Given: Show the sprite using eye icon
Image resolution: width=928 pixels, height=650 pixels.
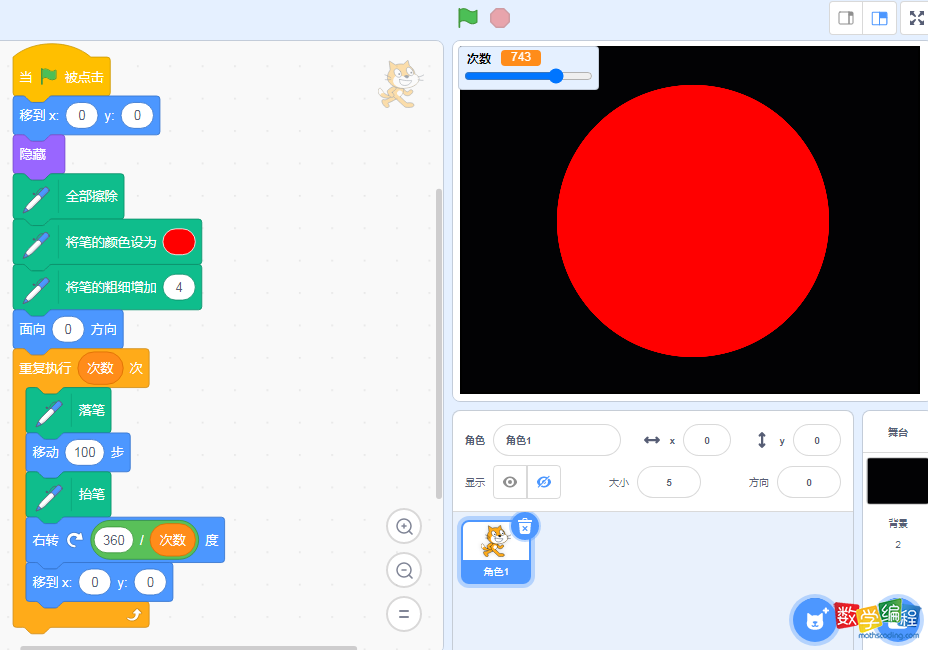Looking at the screenshot, I should click(510, 482).
